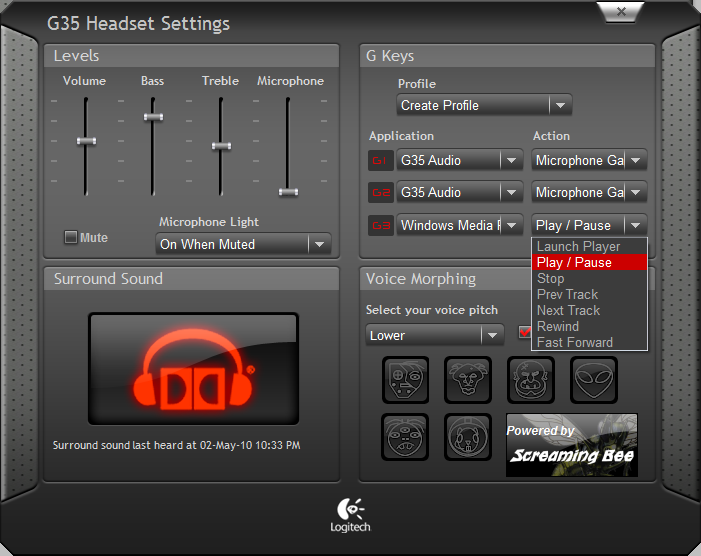Check the Mute checkbox
Image resolution: width=701 pixels, height=556 pixels.
pos(71,237)
